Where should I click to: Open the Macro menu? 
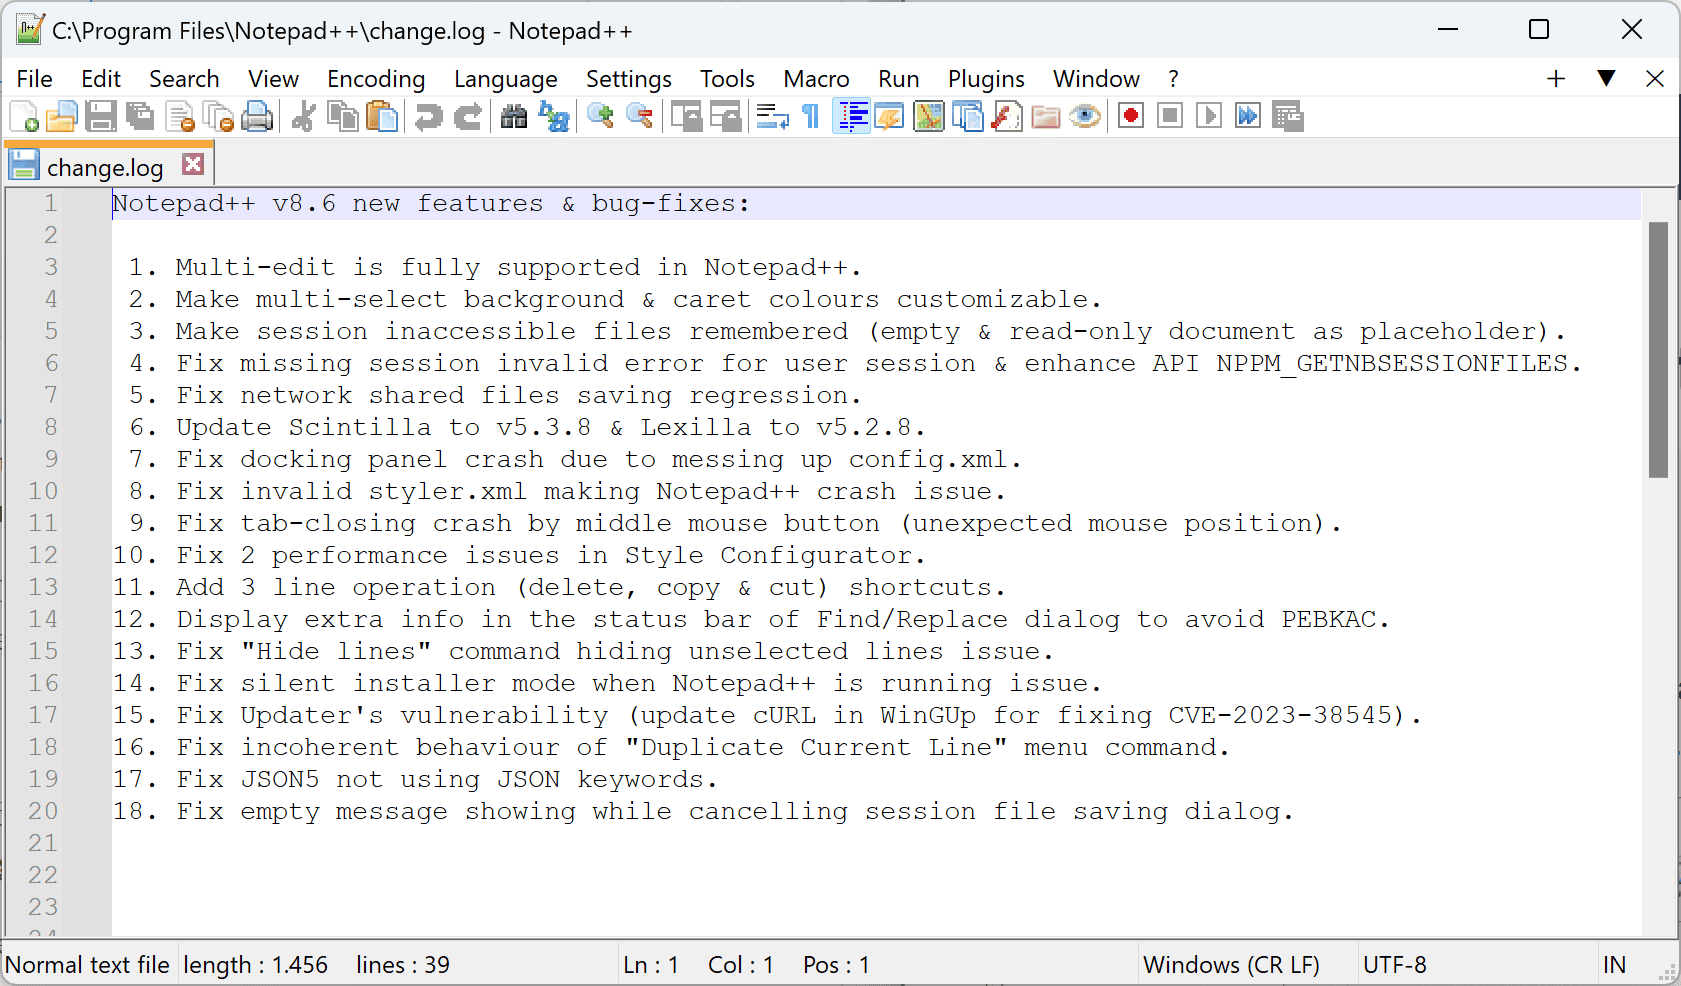click(x=816, y=79)
